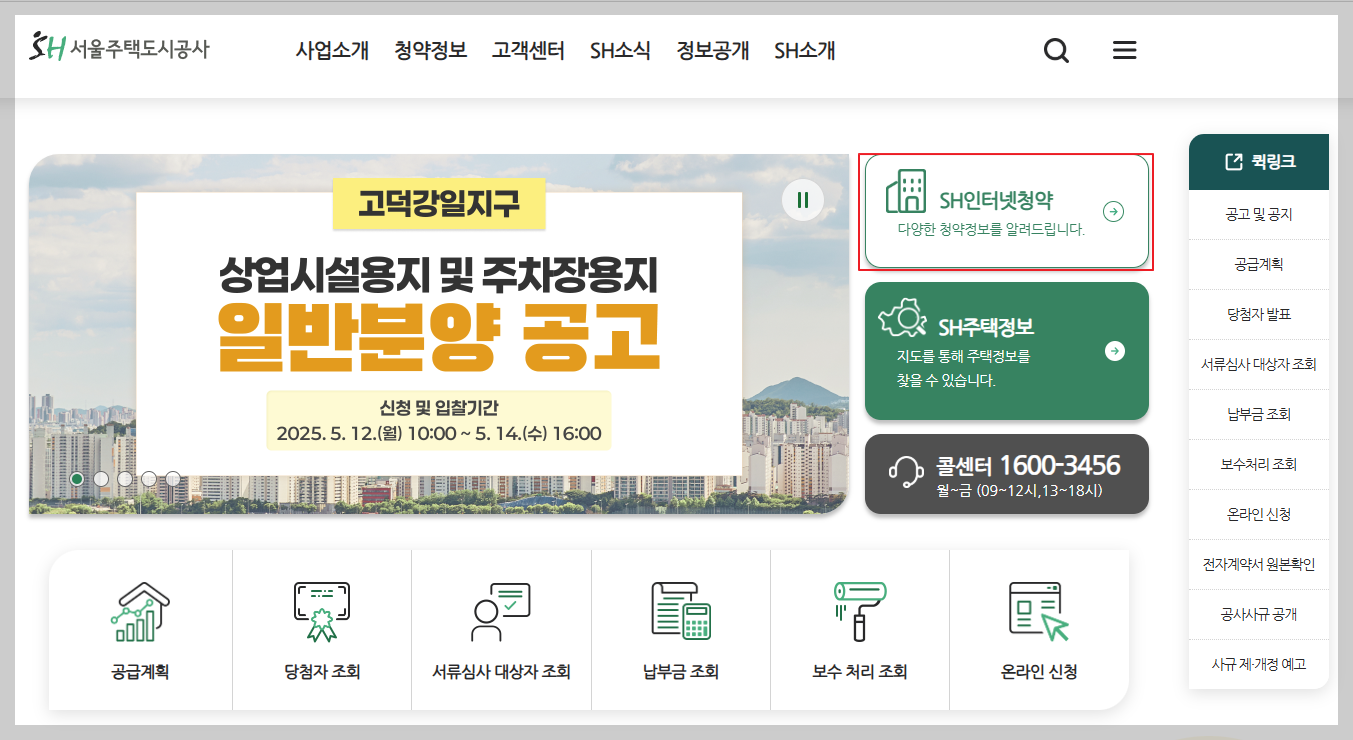1353x740 pixels.
Task: Click the SH인터넷청약 title text
Action: click(996, 200)
